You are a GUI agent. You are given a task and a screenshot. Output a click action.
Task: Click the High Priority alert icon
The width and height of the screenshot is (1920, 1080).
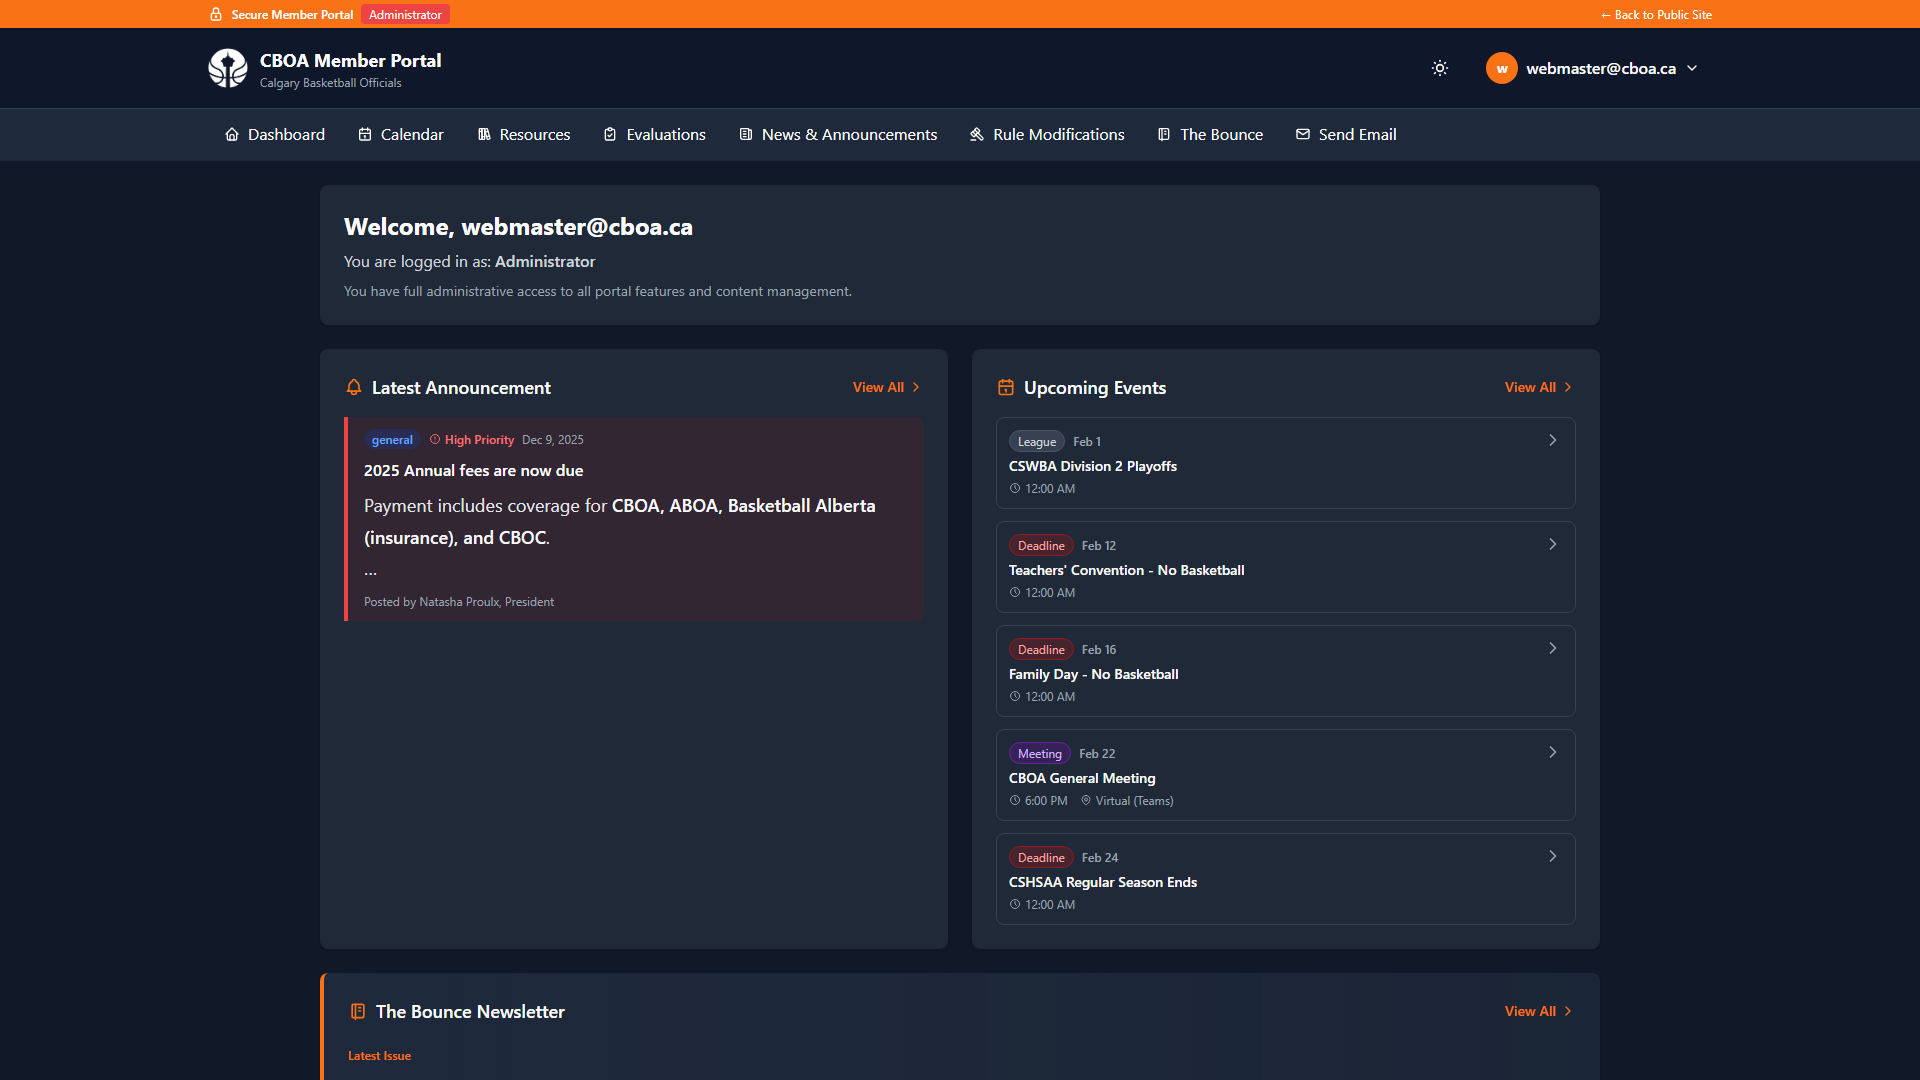tap(435, 439)
